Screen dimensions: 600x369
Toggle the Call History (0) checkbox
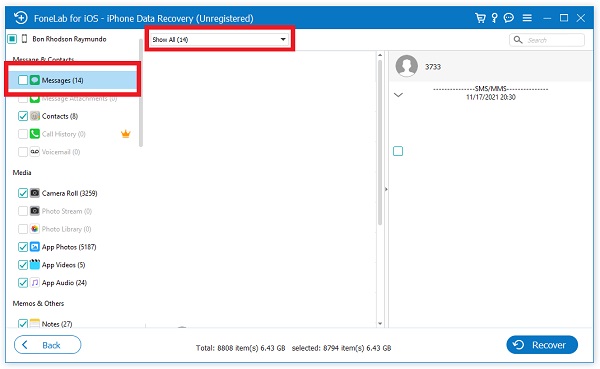pyautogui.click(x=23, y=134)
